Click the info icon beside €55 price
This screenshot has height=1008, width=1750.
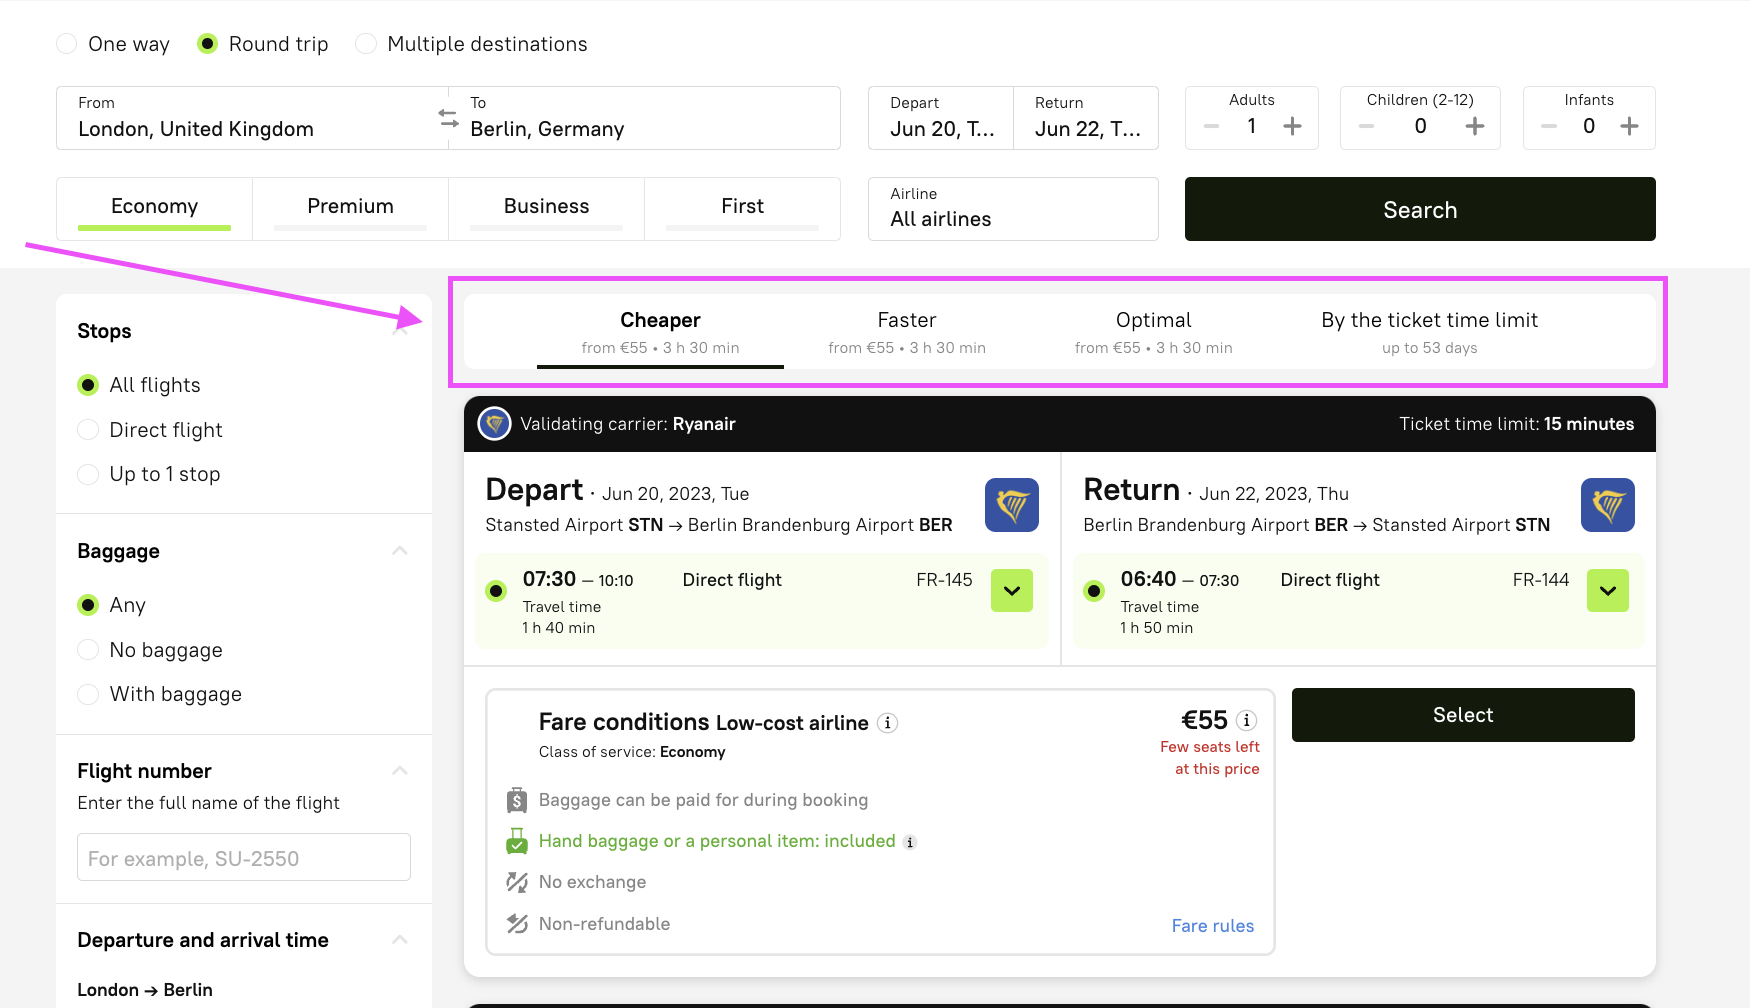(1246, 720)
